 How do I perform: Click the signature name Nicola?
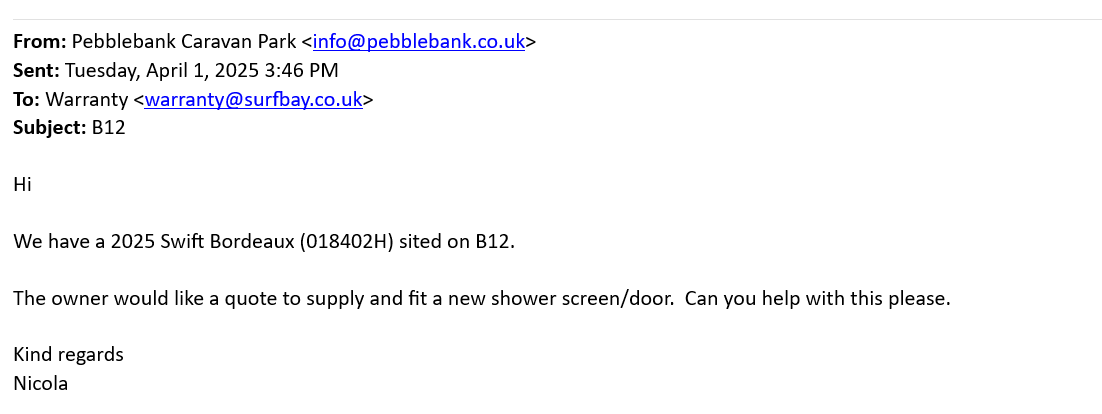coord(40,383)
